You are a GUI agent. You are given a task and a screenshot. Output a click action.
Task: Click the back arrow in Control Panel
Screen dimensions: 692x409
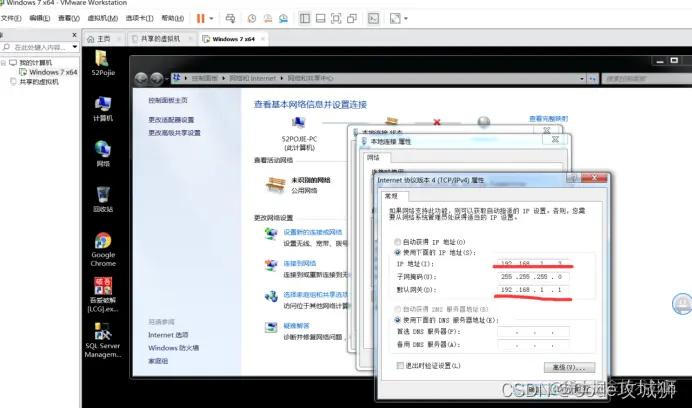(141, 79)
